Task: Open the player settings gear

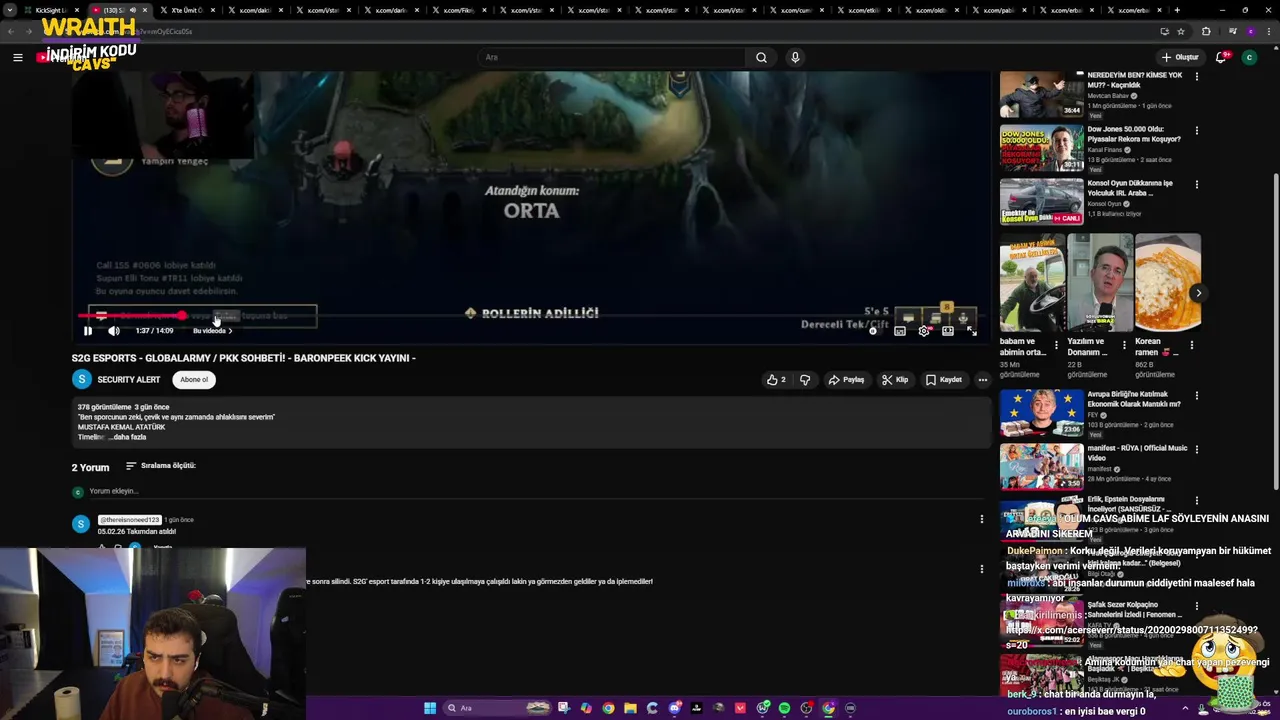Action: 924,331
